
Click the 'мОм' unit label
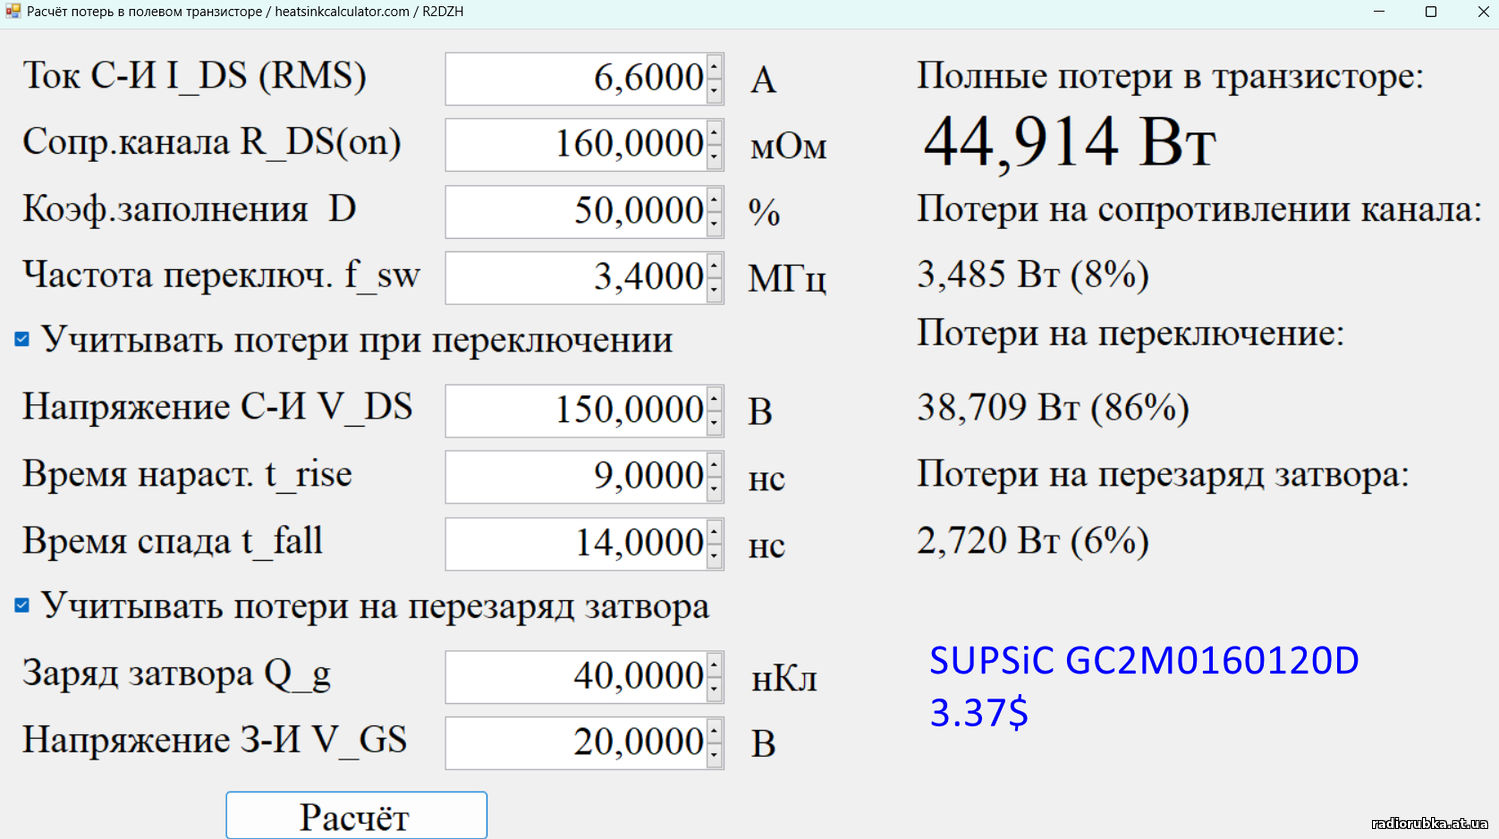coord(788,147)
